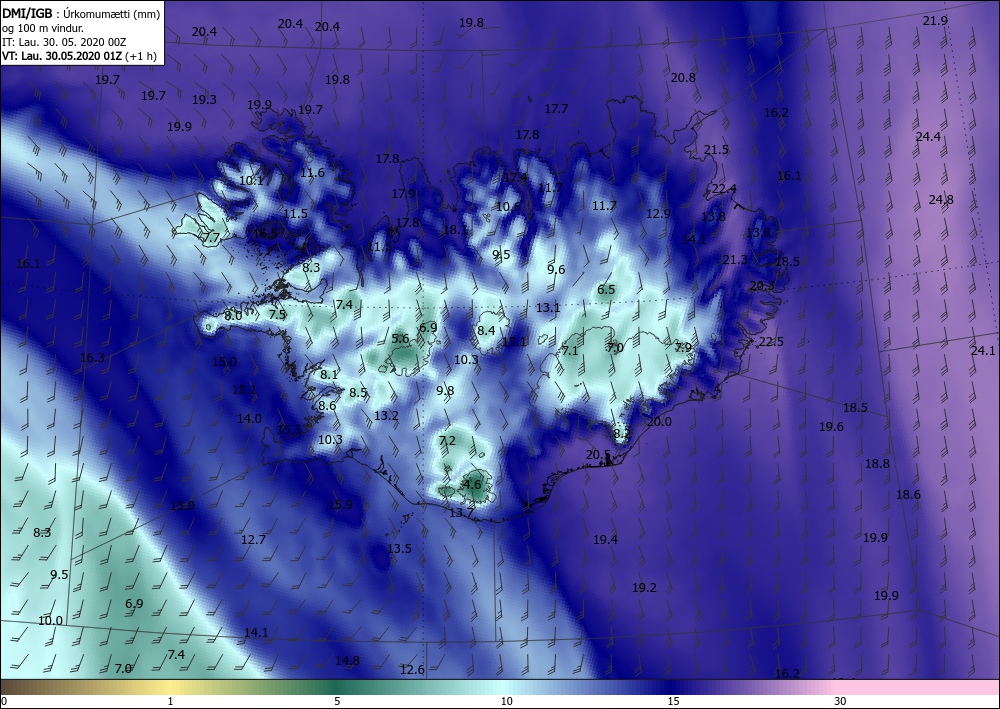Click the 20.5 value on the south coast
This screenshot has height=709, width=1000.
(x=598, y=455)
